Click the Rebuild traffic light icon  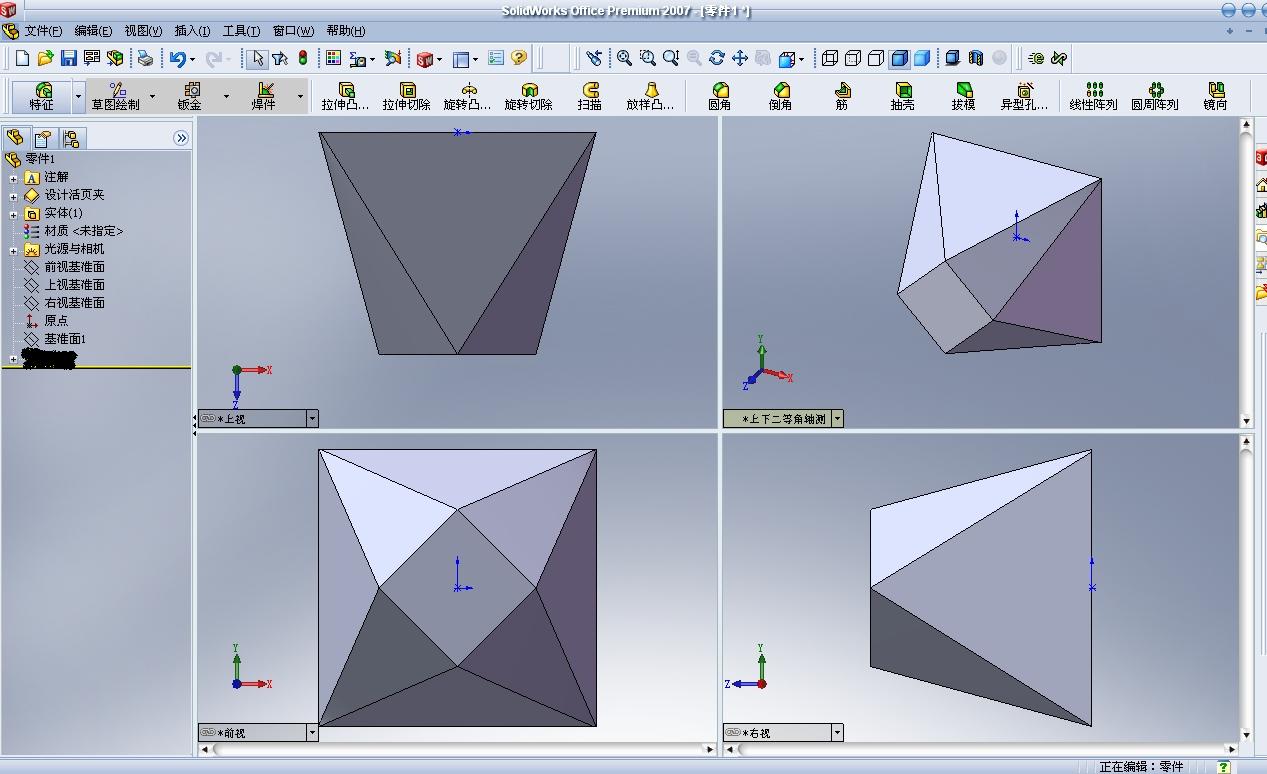[x=303, y=59]
